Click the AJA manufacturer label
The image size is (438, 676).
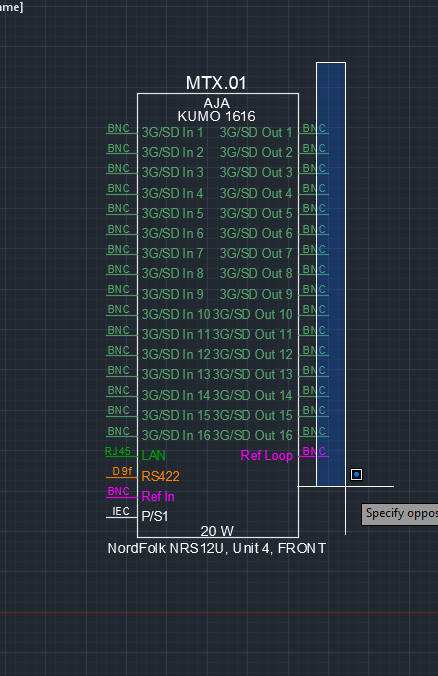216,103
